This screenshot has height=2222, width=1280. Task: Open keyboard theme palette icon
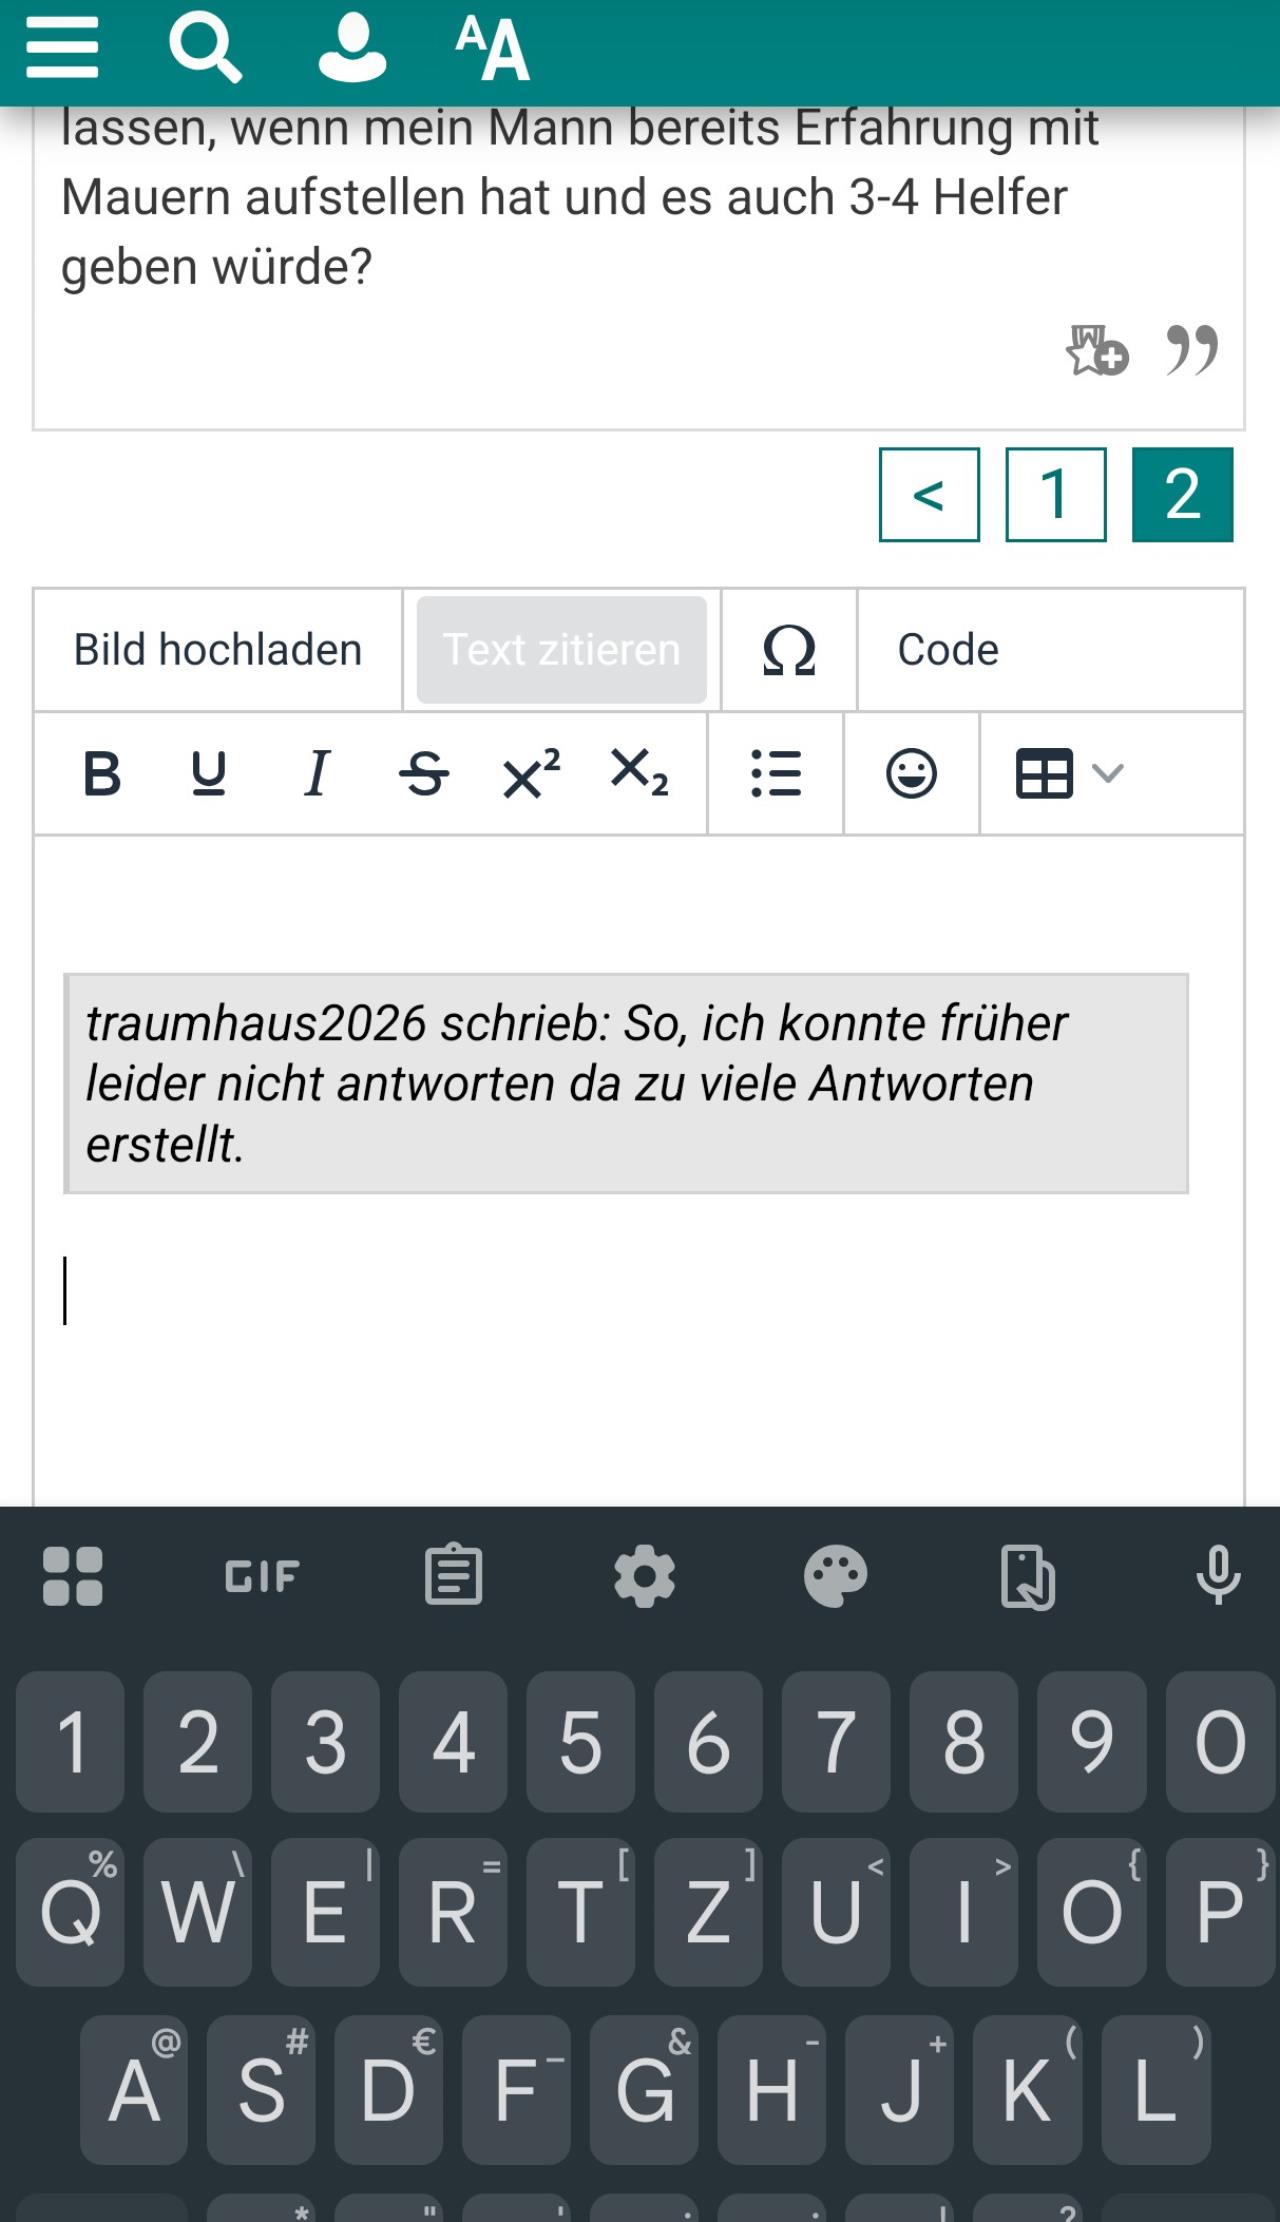[x=835, y=1577]
